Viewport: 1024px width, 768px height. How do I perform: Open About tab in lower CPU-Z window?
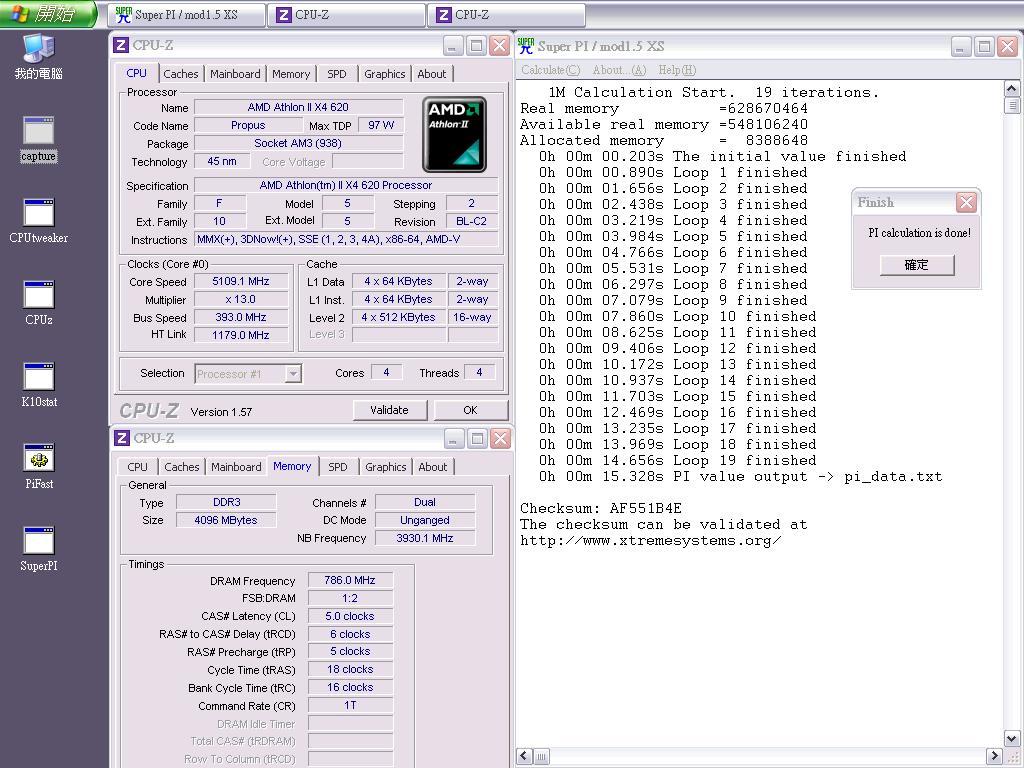433,467
